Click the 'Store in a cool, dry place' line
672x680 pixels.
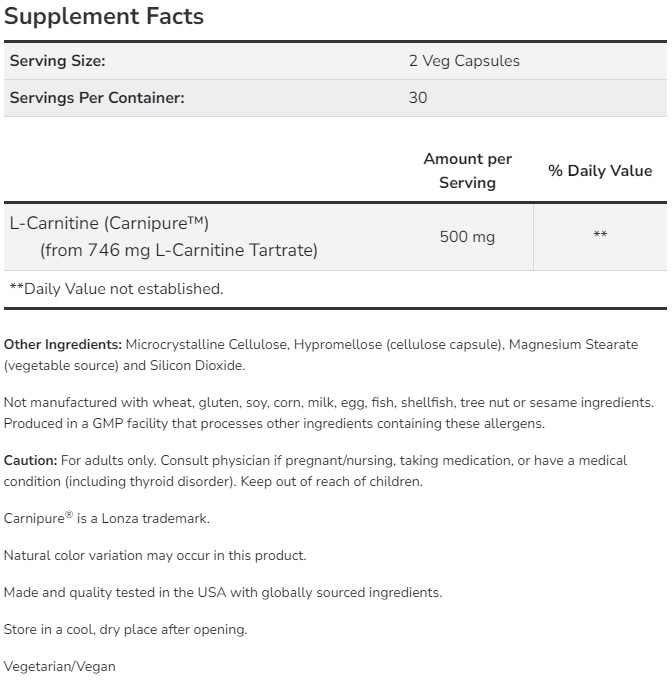coord(125,629)
